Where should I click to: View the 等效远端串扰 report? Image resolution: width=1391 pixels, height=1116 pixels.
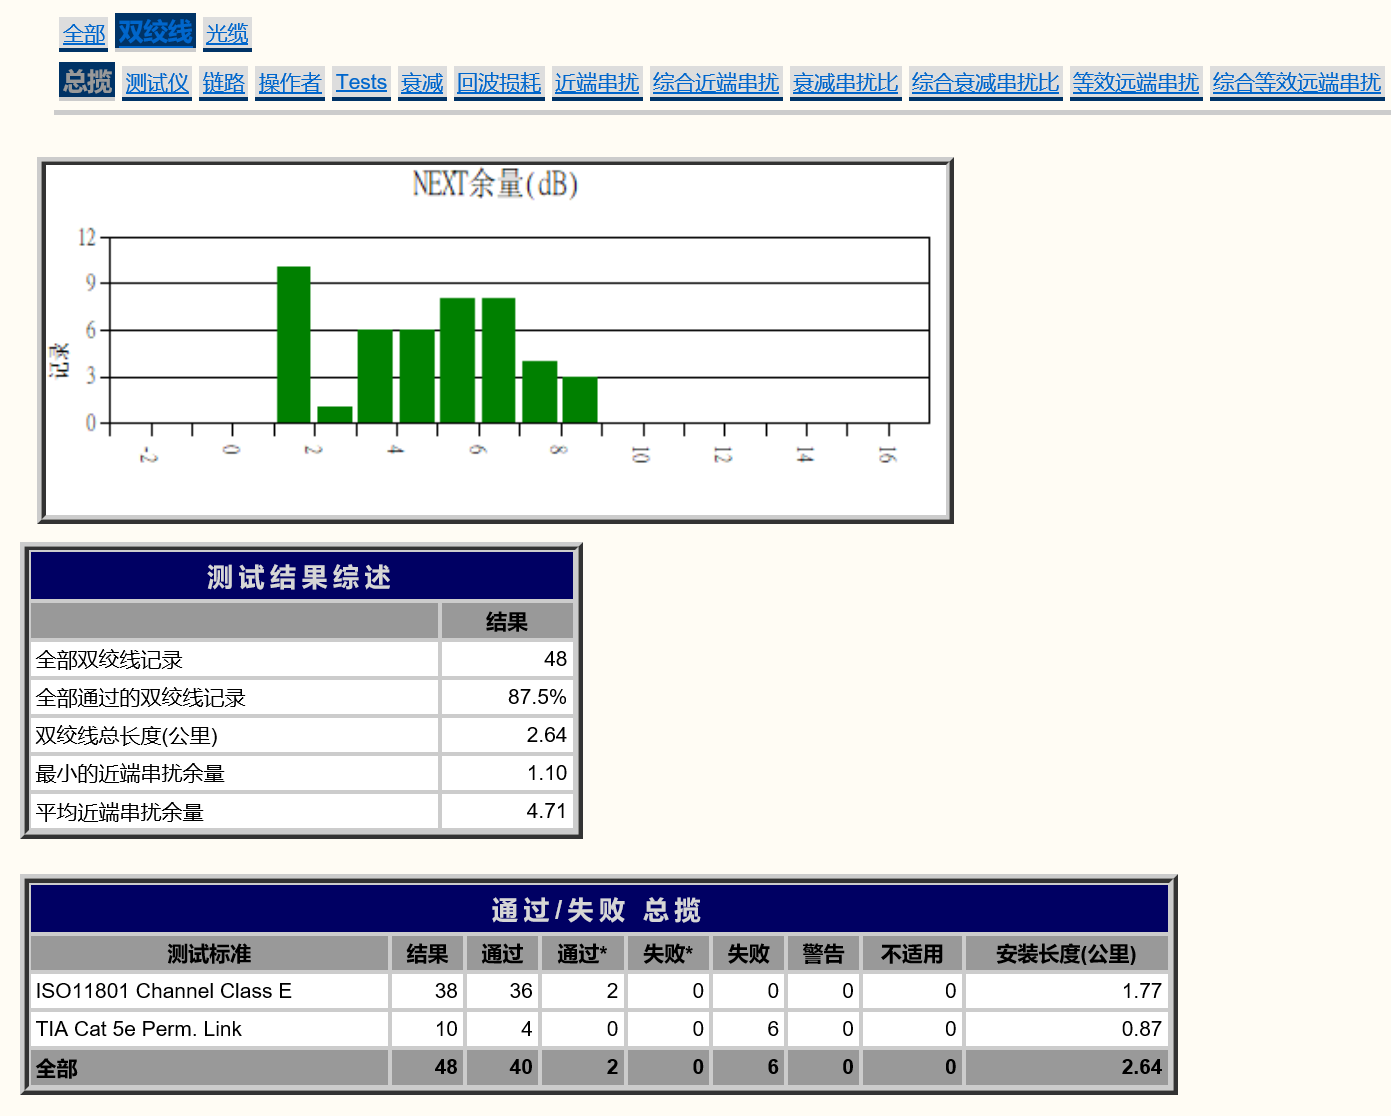1136,83
